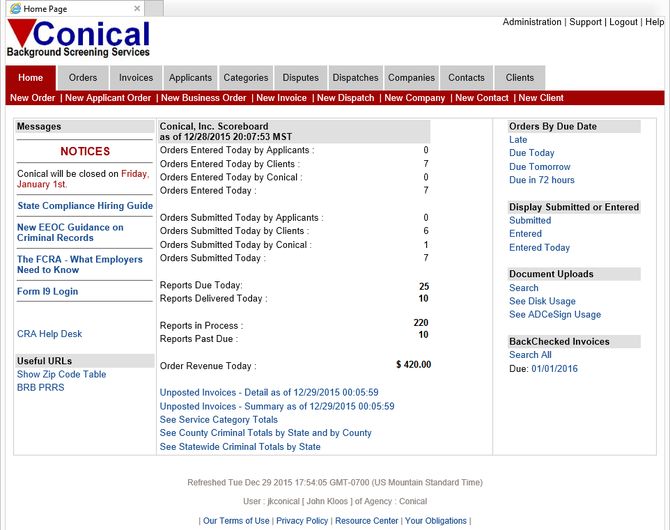View orders Due Today
This screenshot has height=530, width=670.
(x=531, y=153)
